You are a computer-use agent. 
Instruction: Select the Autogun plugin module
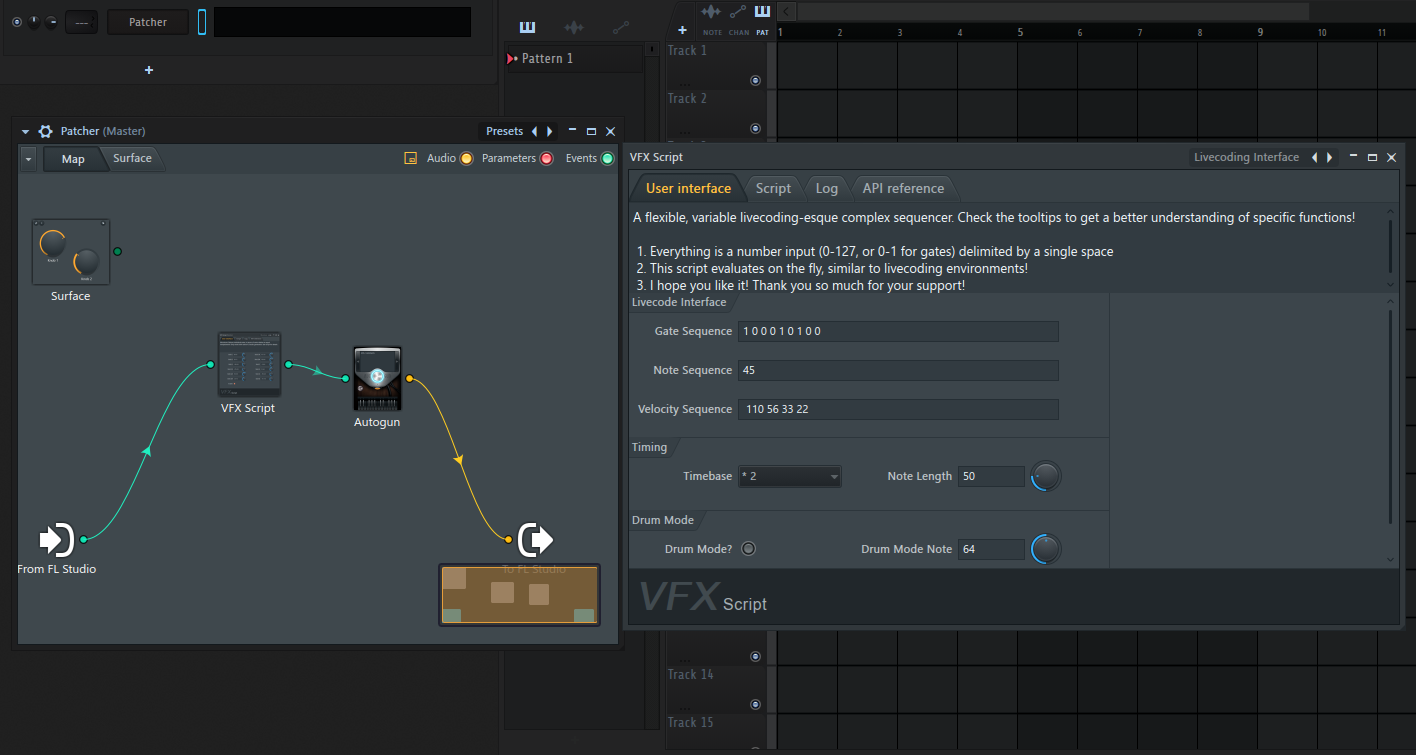pyautogui.click(x=378, y=379)
